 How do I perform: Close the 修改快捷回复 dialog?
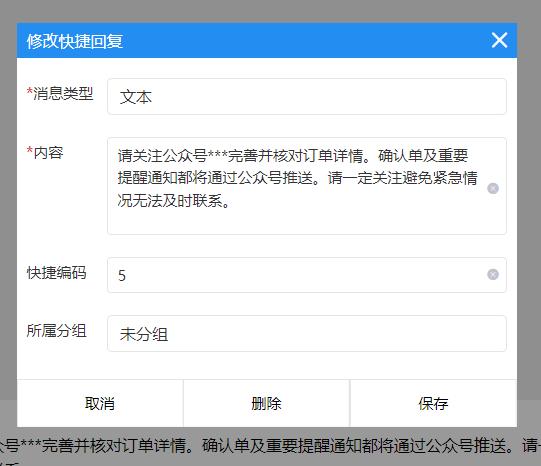(x=499, y=40)
